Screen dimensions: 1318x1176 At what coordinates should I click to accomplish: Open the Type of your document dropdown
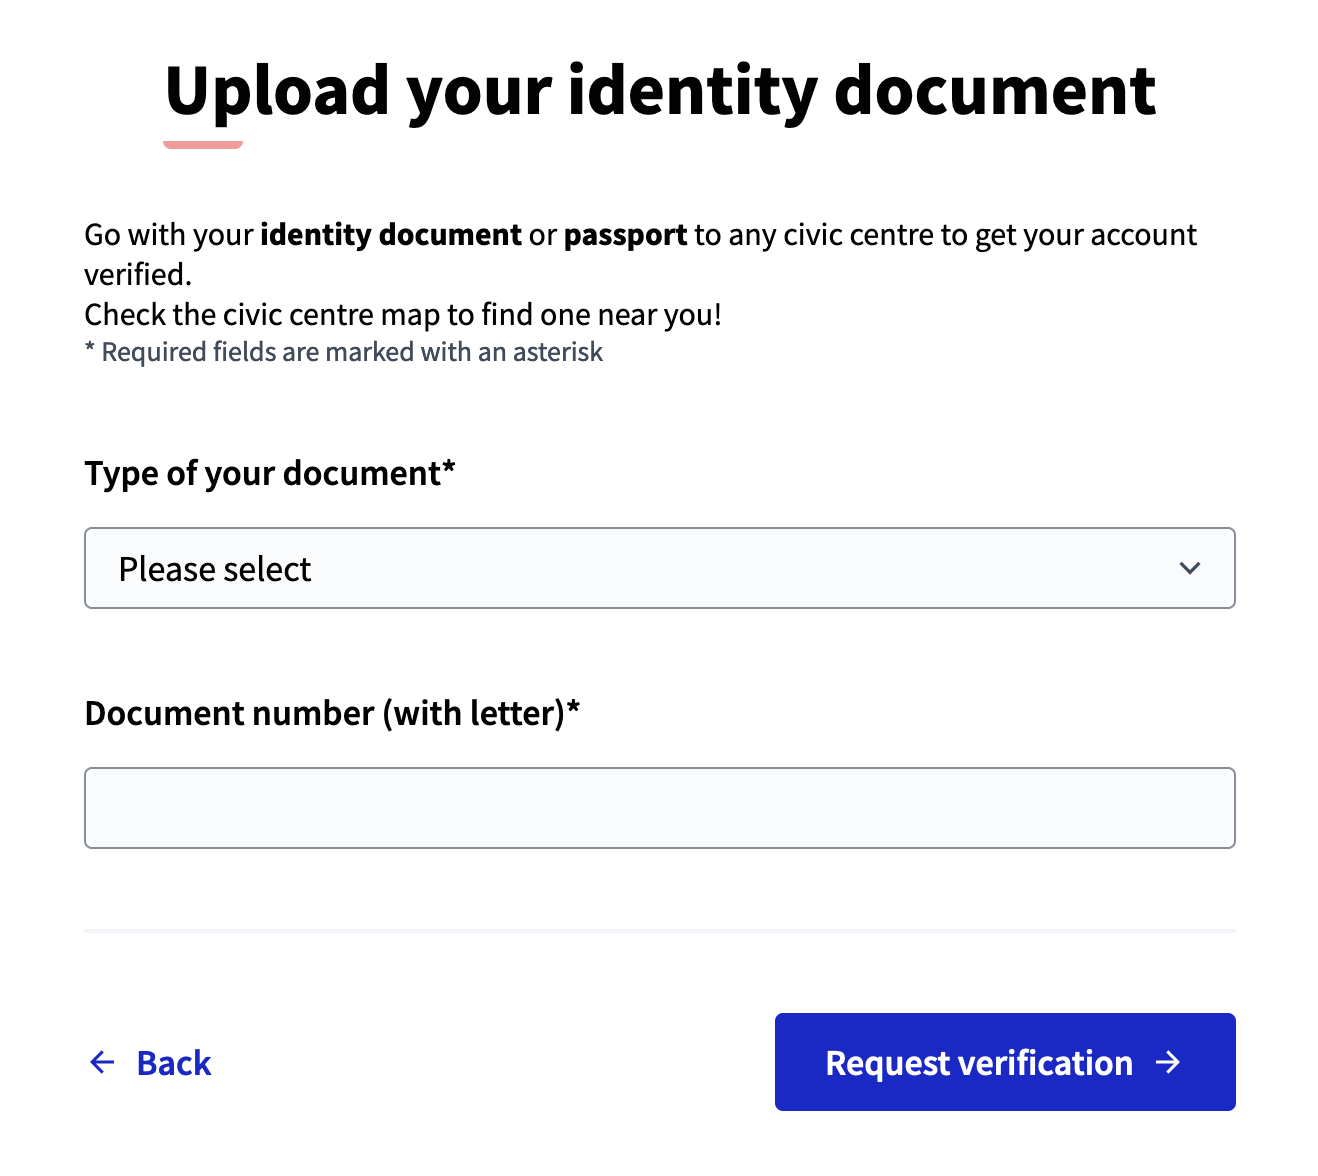pyautogui.click(x=660, y=568)
